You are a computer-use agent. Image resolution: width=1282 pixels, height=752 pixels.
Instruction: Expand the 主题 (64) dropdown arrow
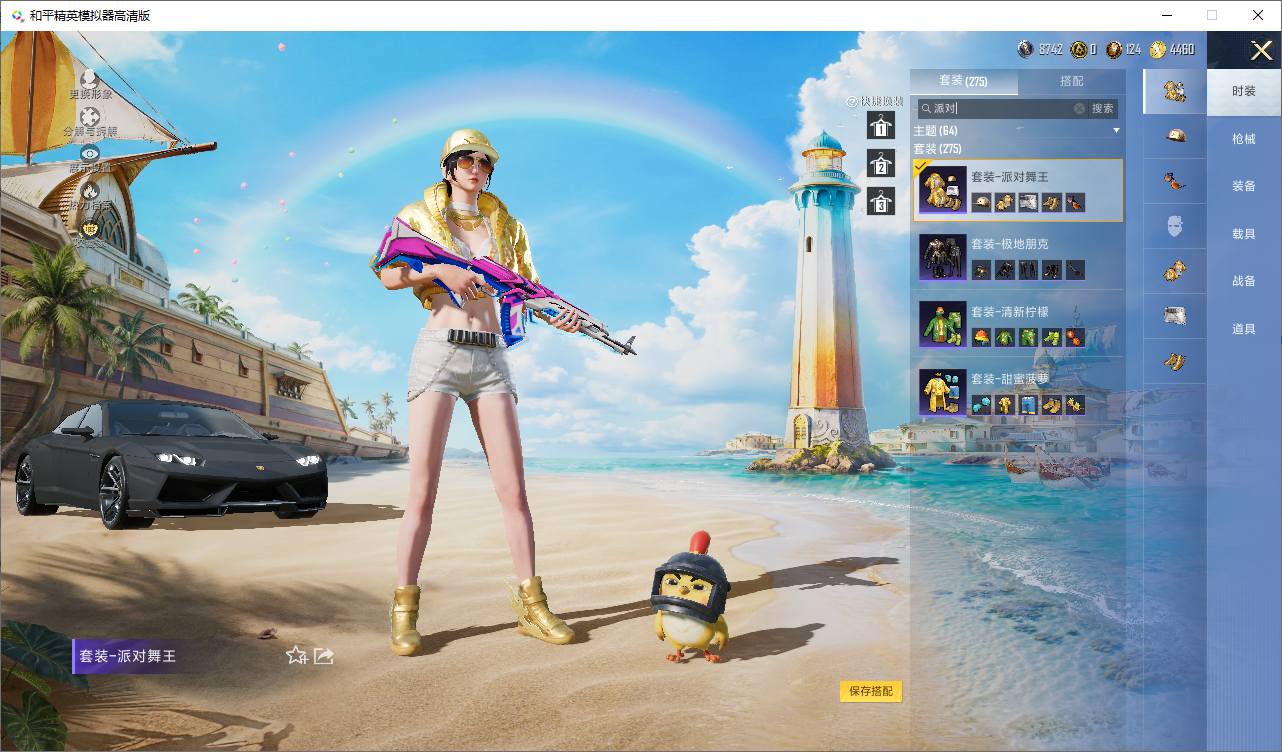pyautogui.click(x=1116, y=131)
